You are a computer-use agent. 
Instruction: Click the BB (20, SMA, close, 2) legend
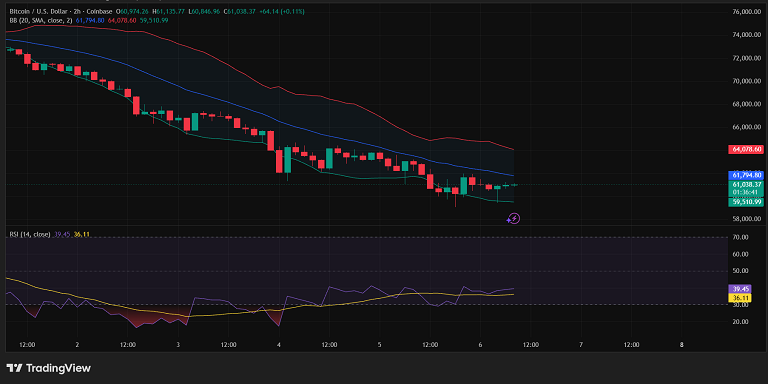point(41,20)
